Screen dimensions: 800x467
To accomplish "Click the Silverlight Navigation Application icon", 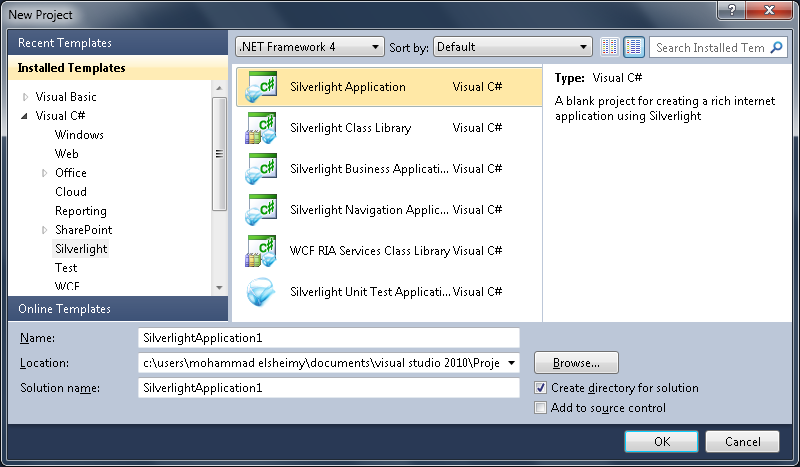I will 262,210.
